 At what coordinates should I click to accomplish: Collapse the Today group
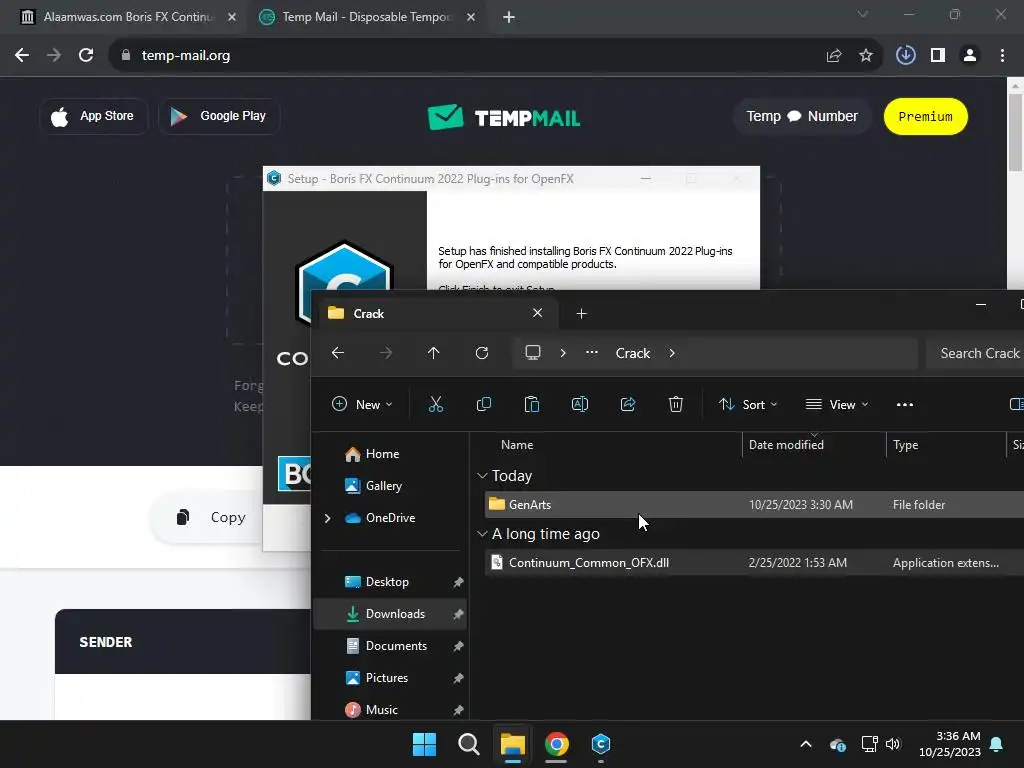point(482,475)
